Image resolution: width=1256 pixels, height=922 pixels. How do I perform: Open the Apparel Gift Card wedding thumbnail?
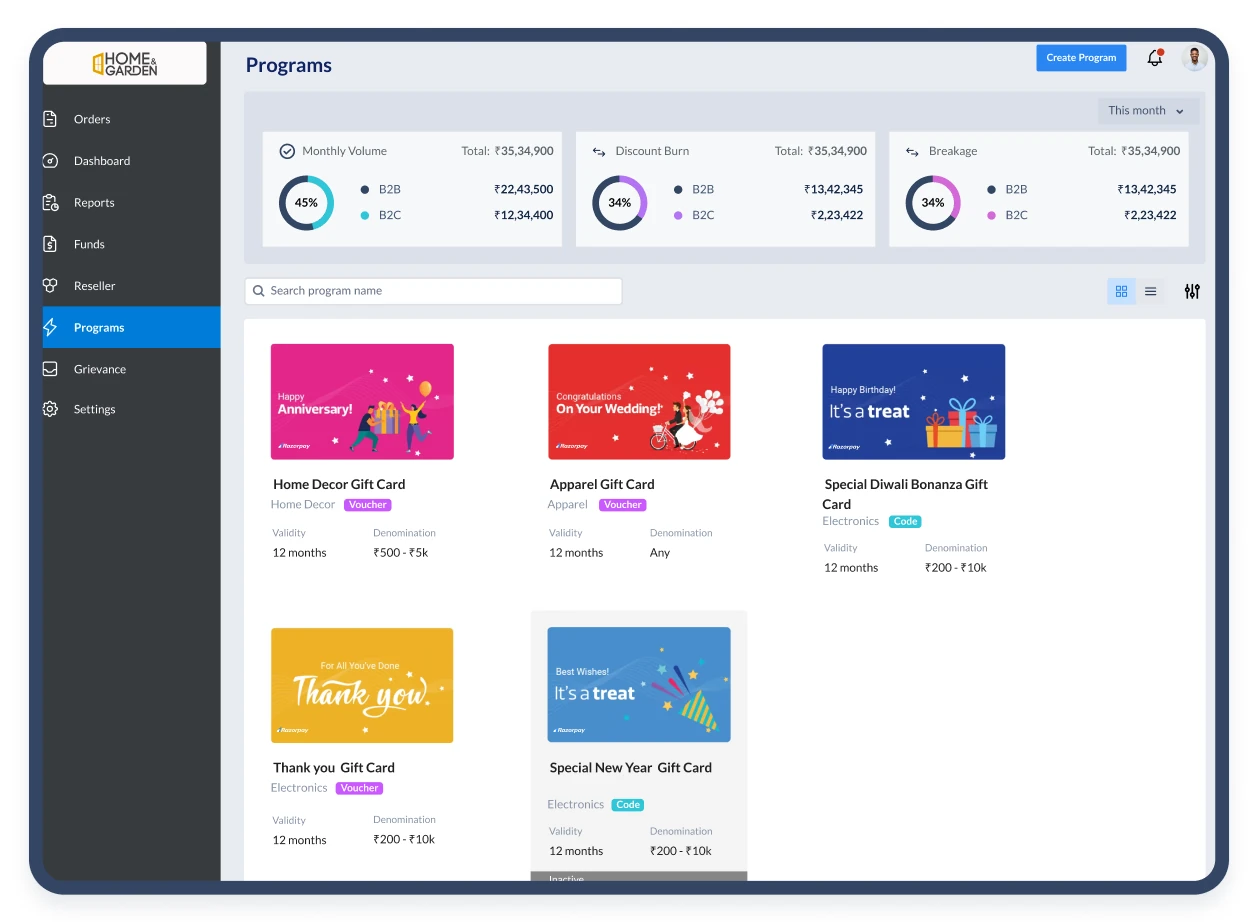(639, 402)
